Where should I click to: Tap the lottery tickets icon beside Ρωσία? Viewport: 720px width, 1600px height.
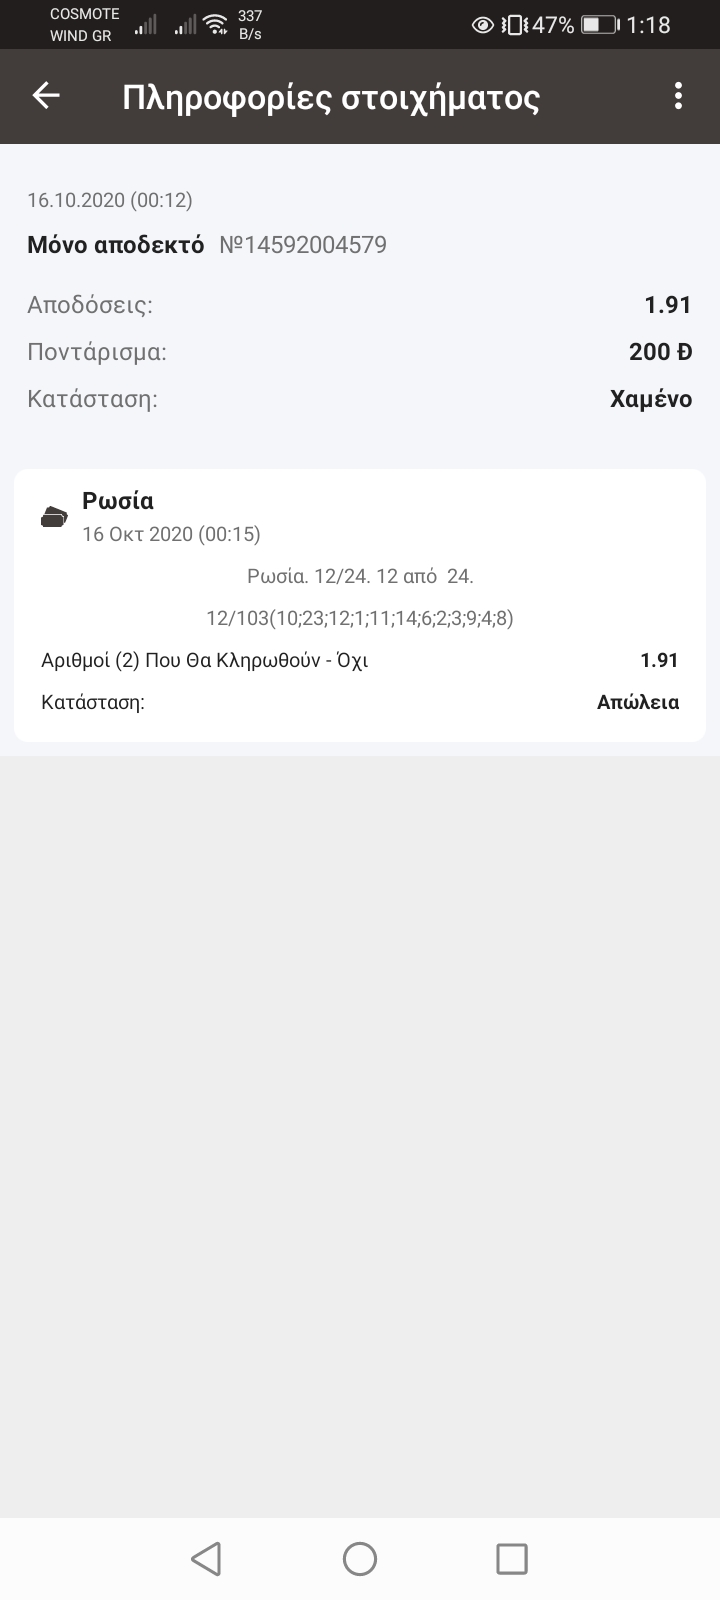coord(54,517)
